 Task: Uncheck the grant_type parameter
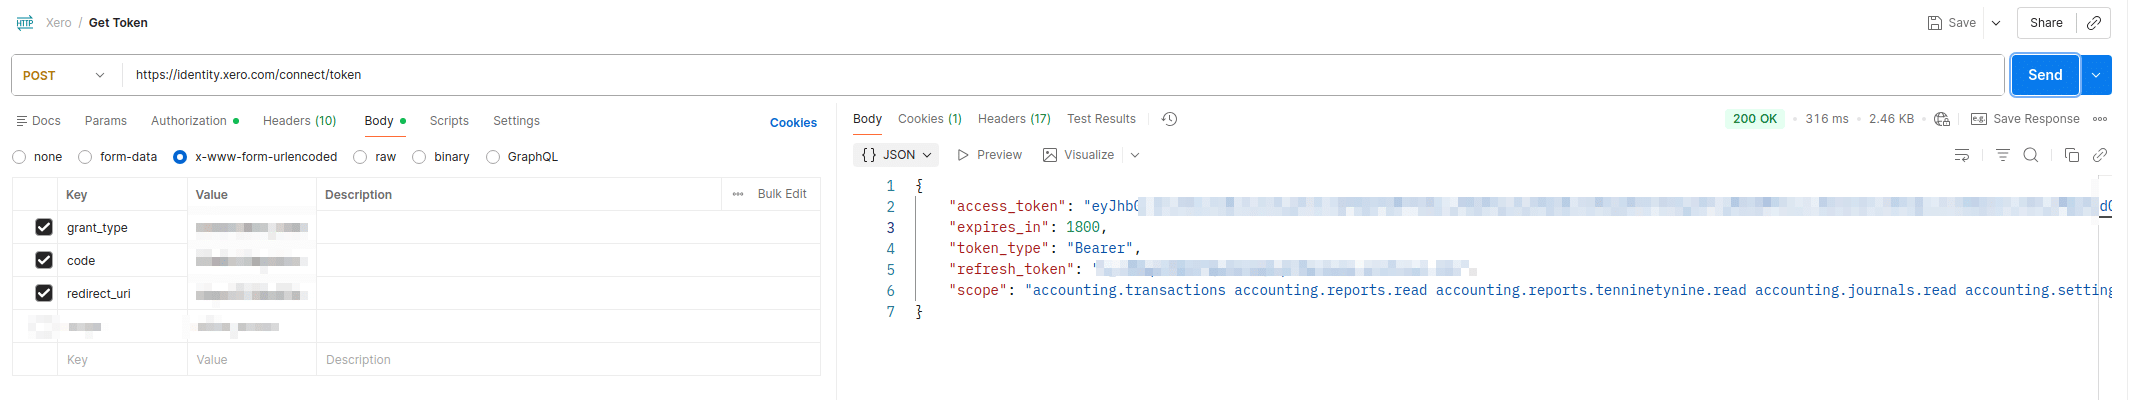click(44, 227)
